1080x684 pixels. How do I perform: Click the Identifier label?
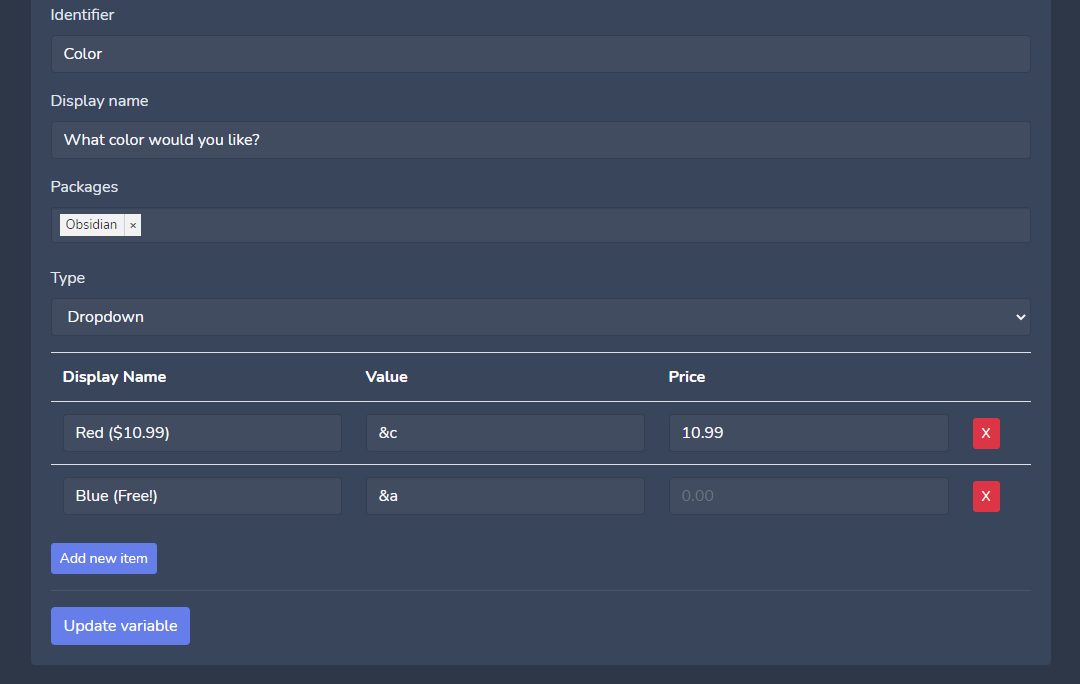click(x=82, y=15)
